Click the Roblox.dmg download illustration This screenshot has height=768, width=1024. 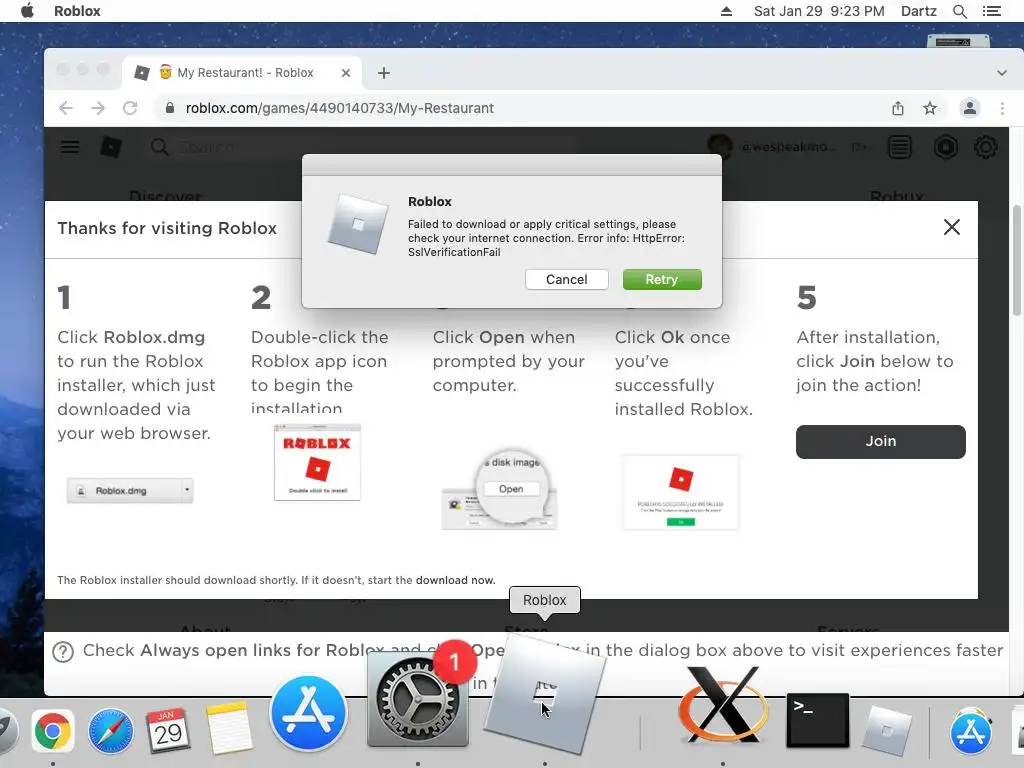(x=130, y=490)
